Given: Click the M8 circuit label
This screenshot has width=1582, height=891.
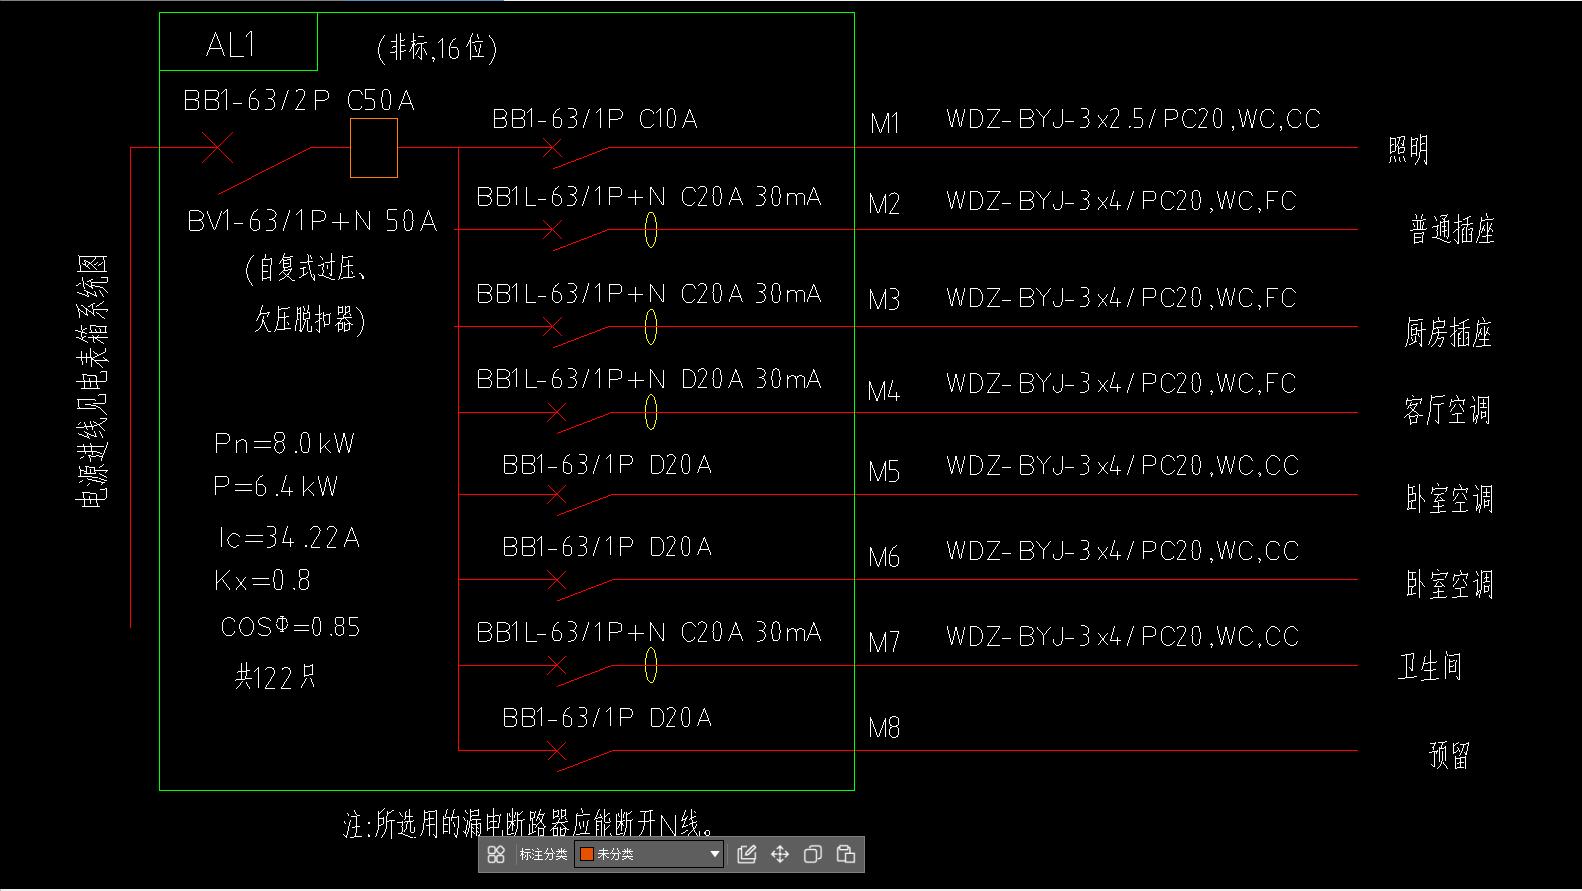Looking at the screenshot, I should pos(885,728).
